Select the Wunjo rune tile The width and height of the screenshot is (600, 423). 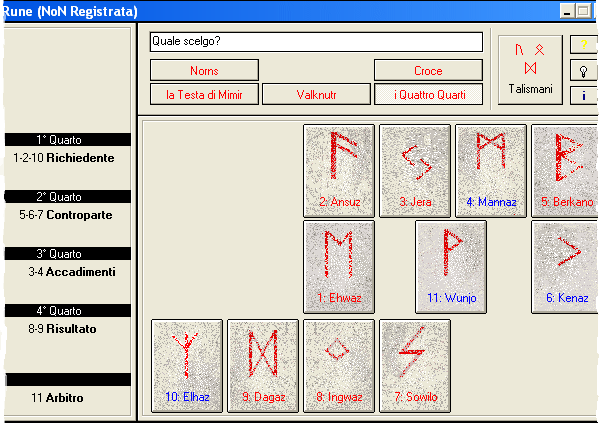pos(451,266)
